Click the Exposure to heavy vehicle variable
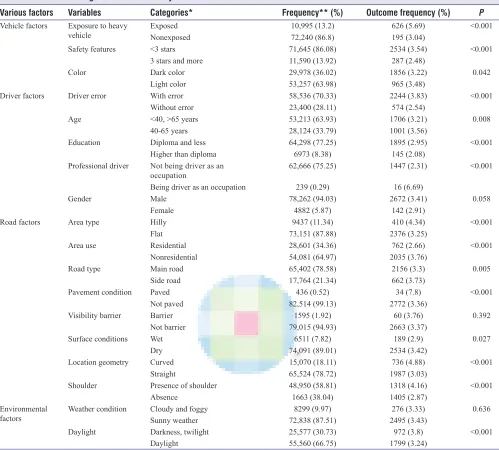Viewport: 499px width, 450px height. (98, 31)
